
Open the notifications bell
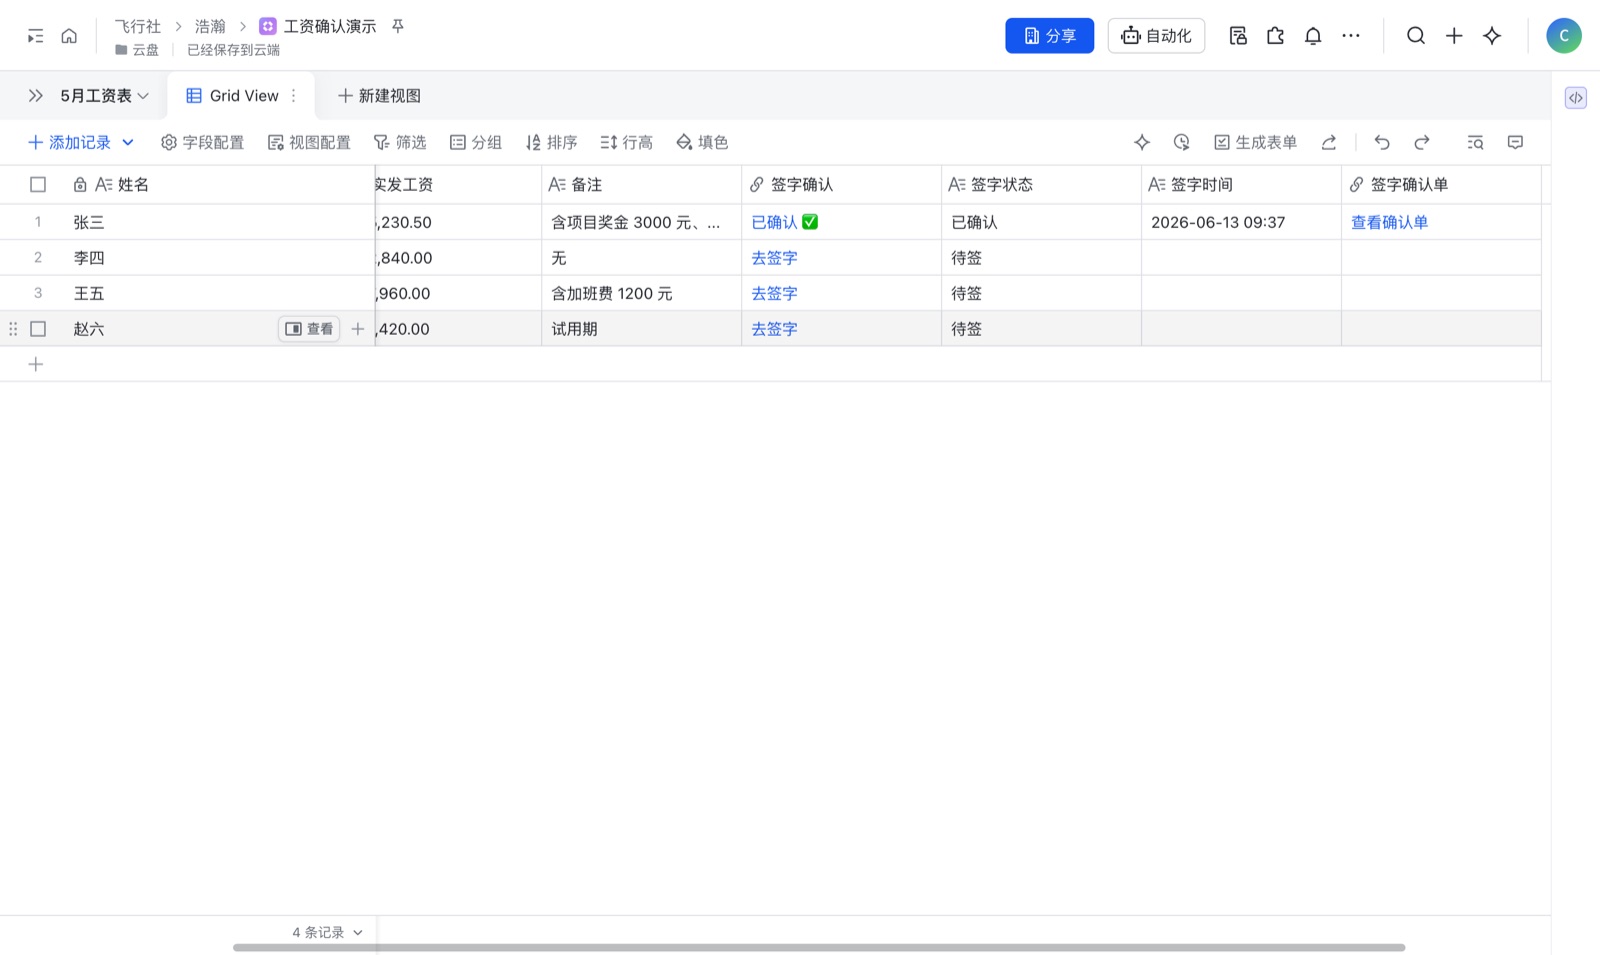coord(1313,36)
